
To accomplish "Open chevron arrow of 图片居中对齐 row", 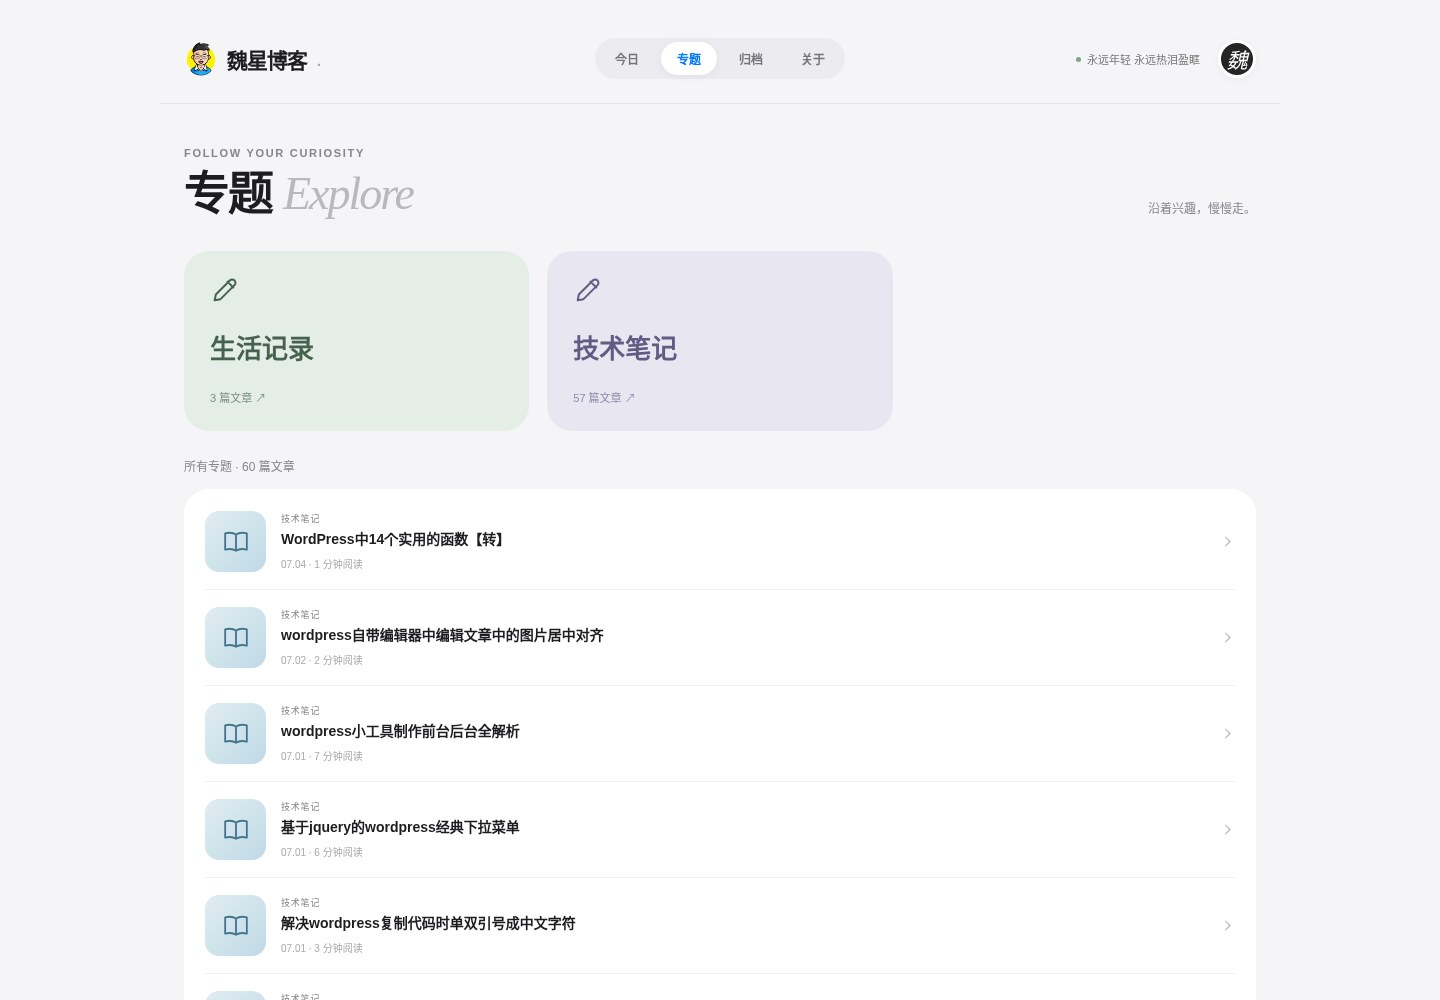I will click(x=1227, y=638).
